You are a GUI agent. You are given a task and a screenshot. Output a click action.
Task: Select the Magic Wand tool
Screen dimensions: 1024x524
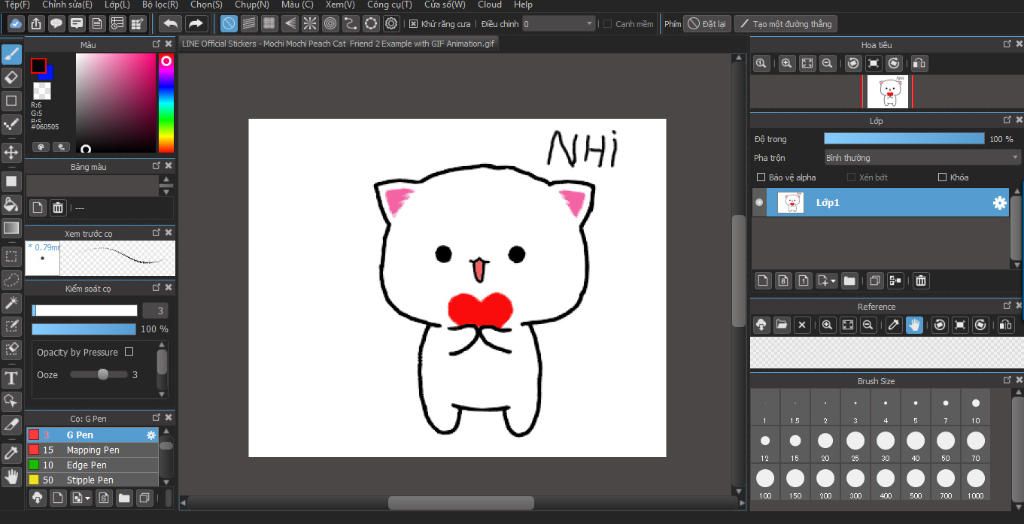click(11, 303)
